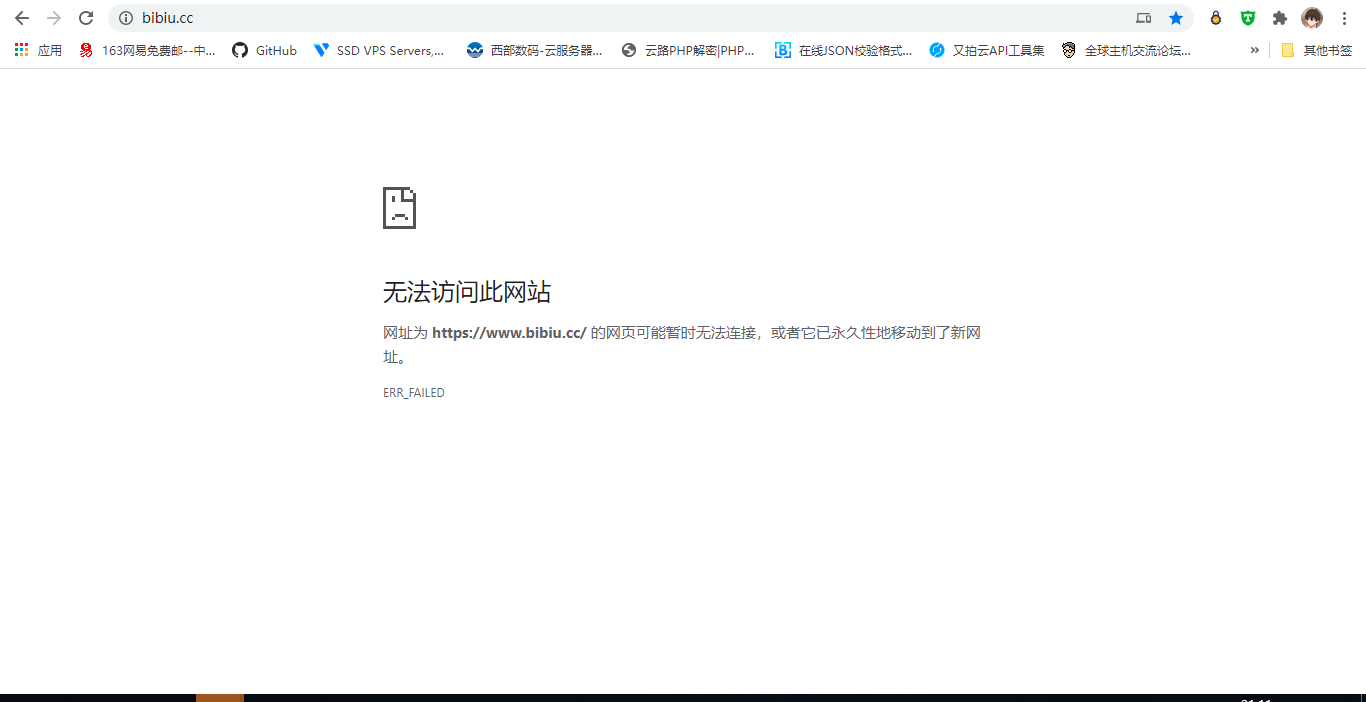
Task: Open the 应用 apps shortcut
Action: [38, 50]
